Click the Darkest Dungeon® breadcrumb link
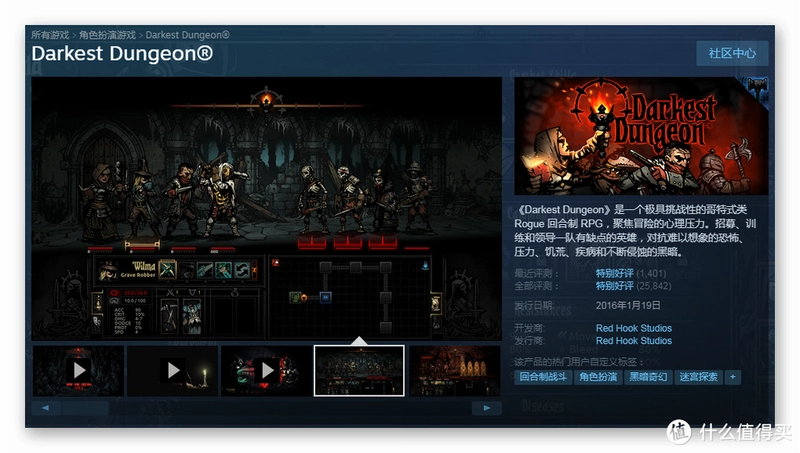The width and height of the screenshot is (800, 453). pos(187,35)
